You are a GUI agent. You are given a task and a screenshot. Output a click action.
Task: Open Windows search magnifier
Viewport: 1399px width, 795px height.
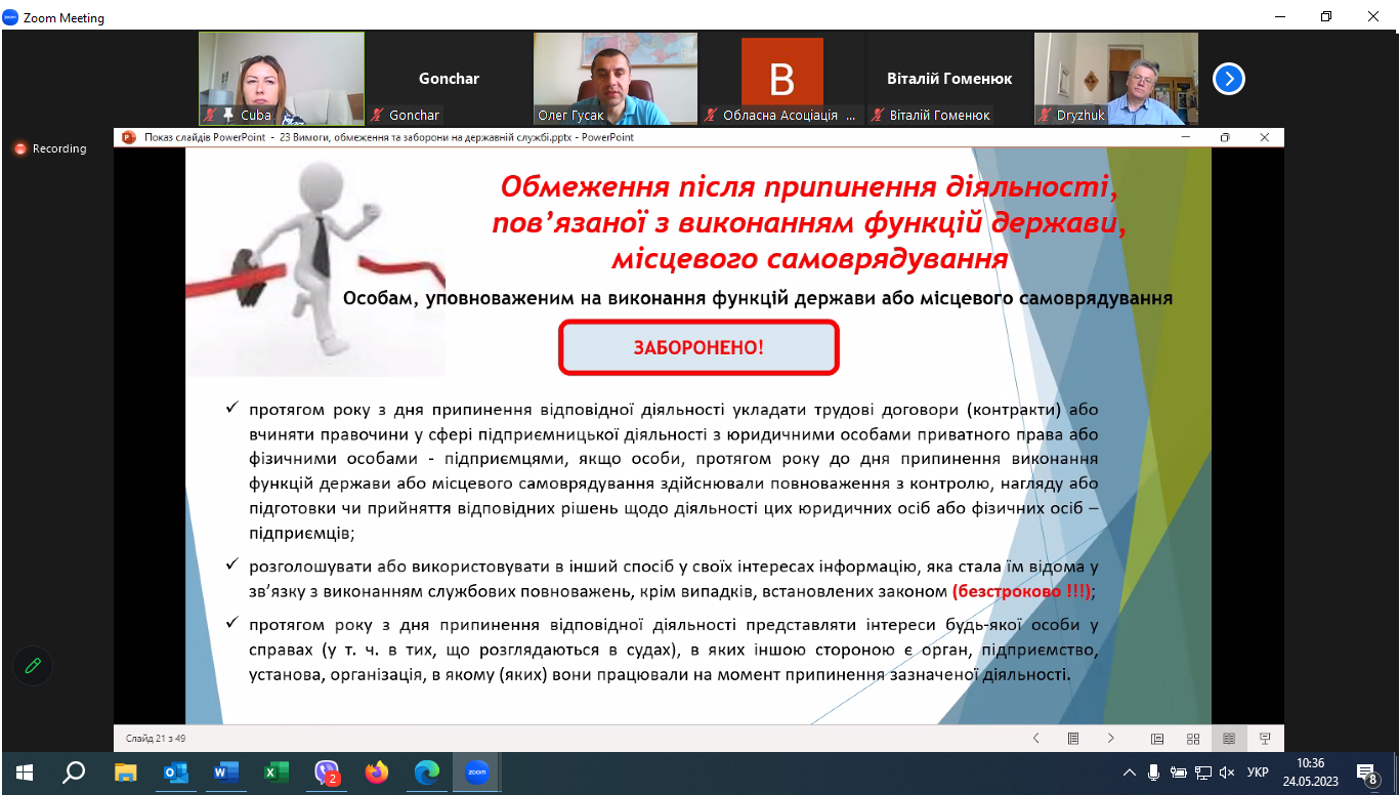click(74, 773)
